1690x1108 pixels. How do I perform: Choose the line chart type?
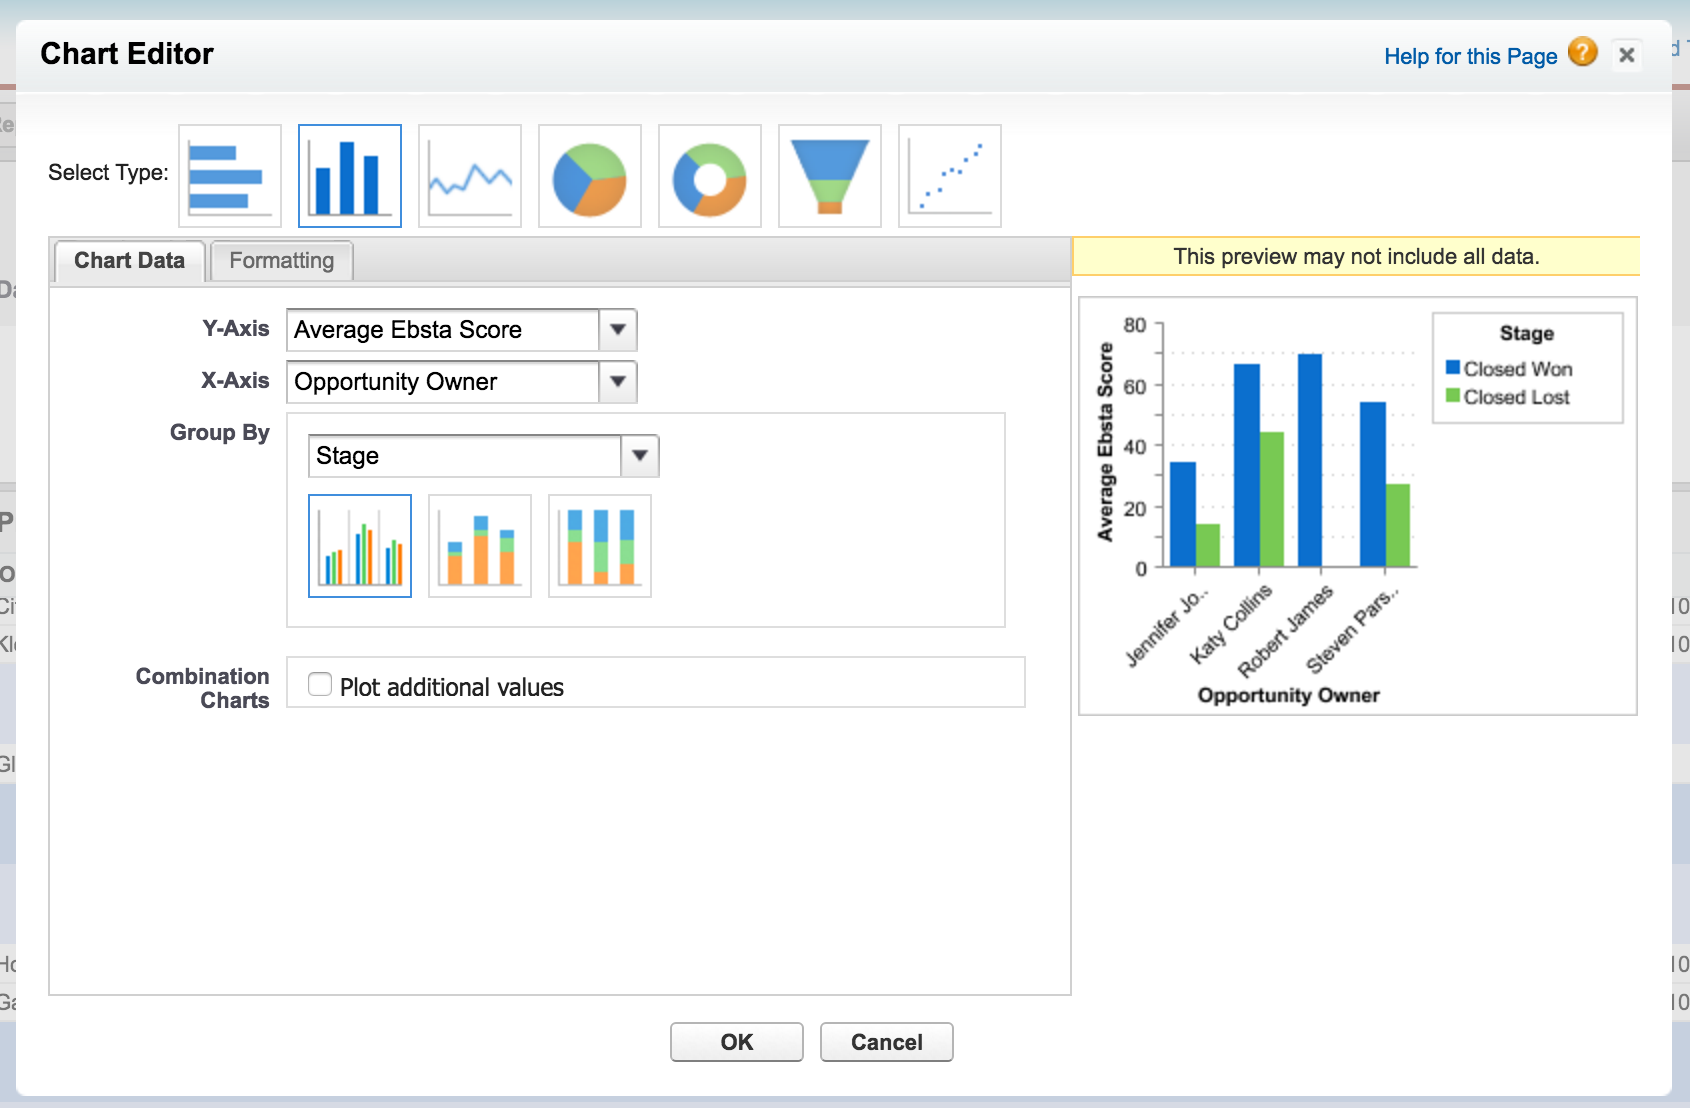click(470, 176)
